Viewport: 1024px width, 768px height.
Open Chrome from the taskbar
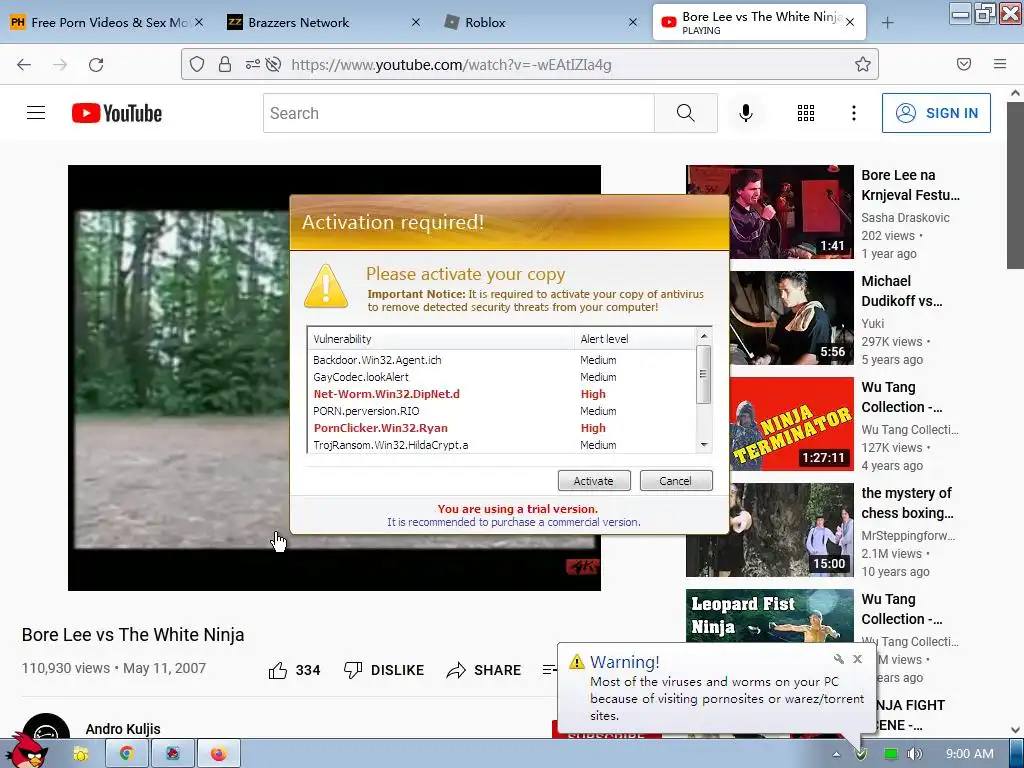(127, 754)
